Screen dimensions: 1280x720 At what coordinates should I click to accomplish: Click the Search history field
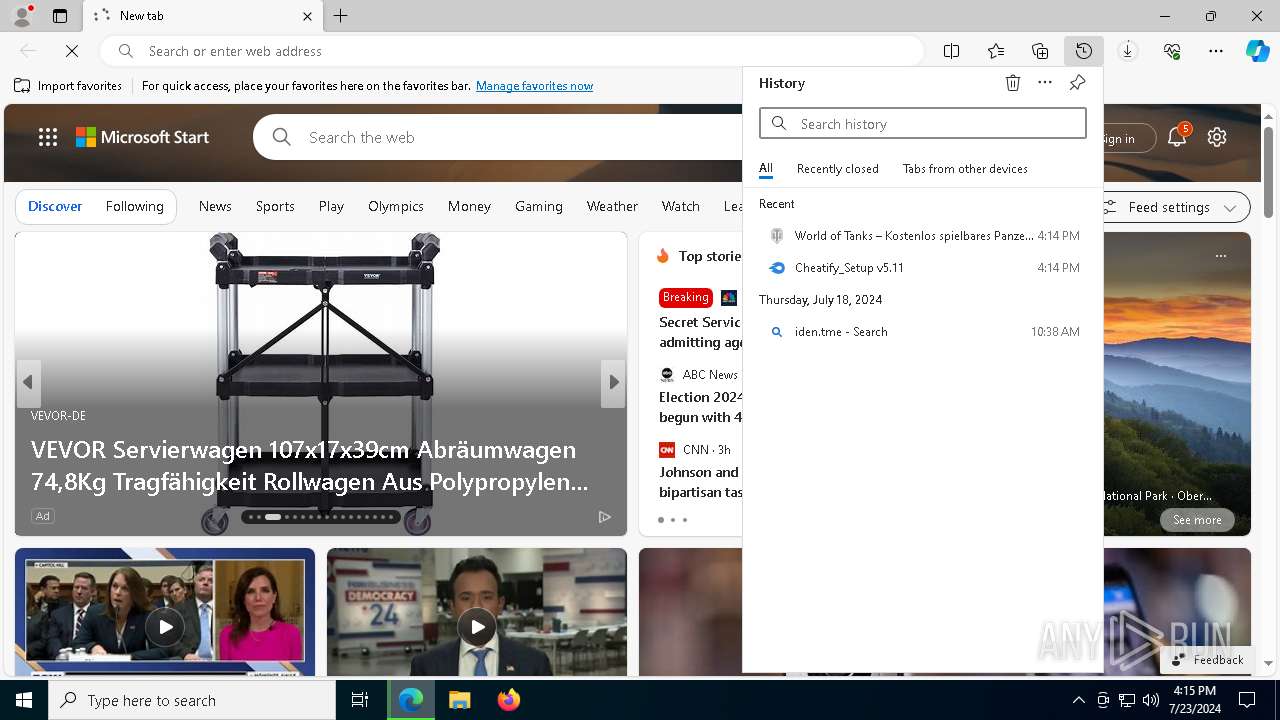pos(922,124)
